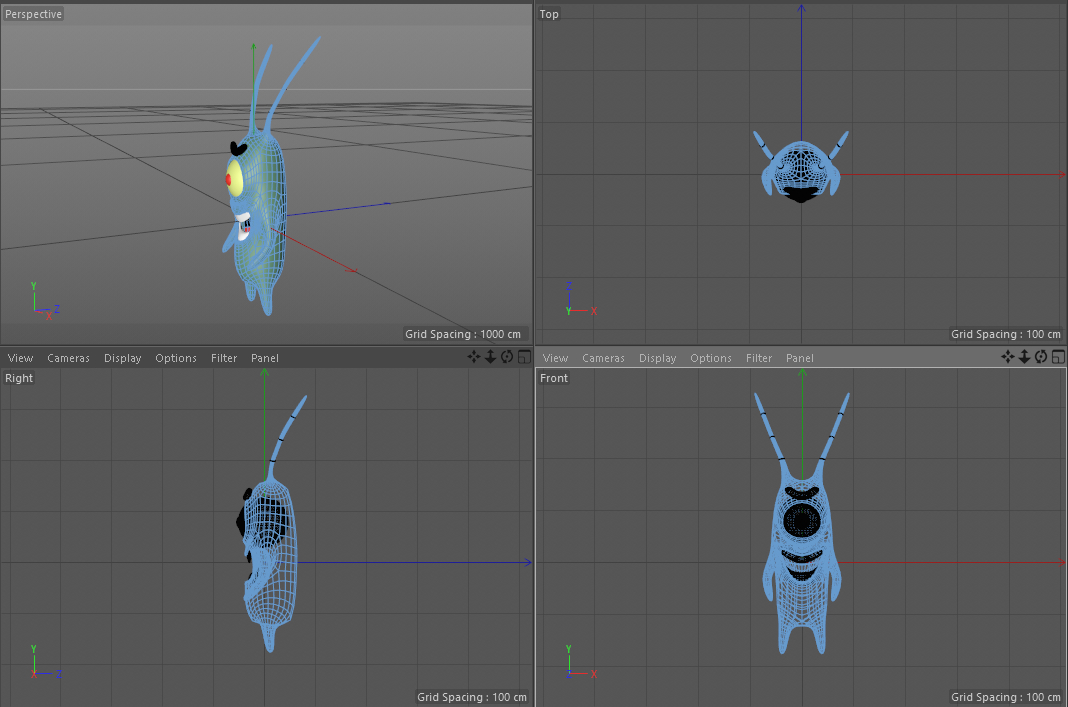
Task: Toggle single-view mode icon in the Right viewport
Action: [x=522, y=357]
